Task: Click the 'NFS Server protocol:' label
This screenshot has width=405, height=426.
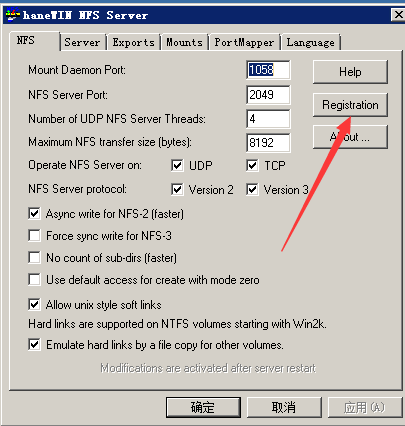Action: 77,189
